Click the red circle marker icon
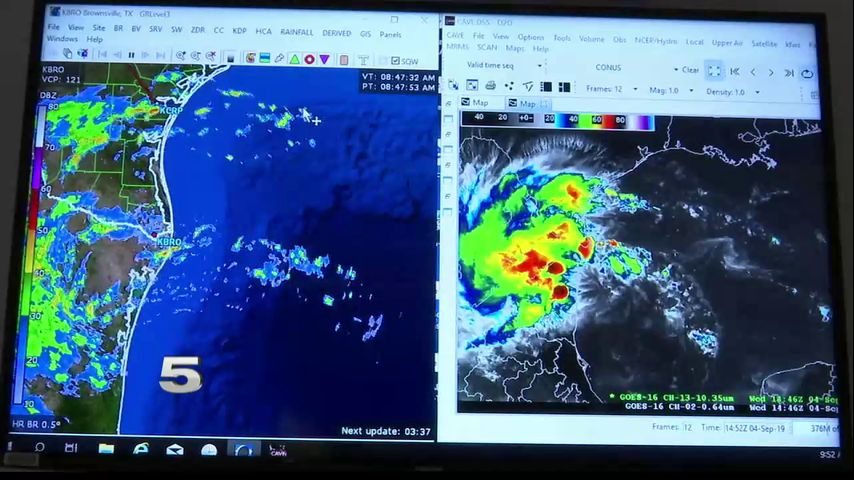Viewport: 854px width, 480px height. tap(310, 60)
